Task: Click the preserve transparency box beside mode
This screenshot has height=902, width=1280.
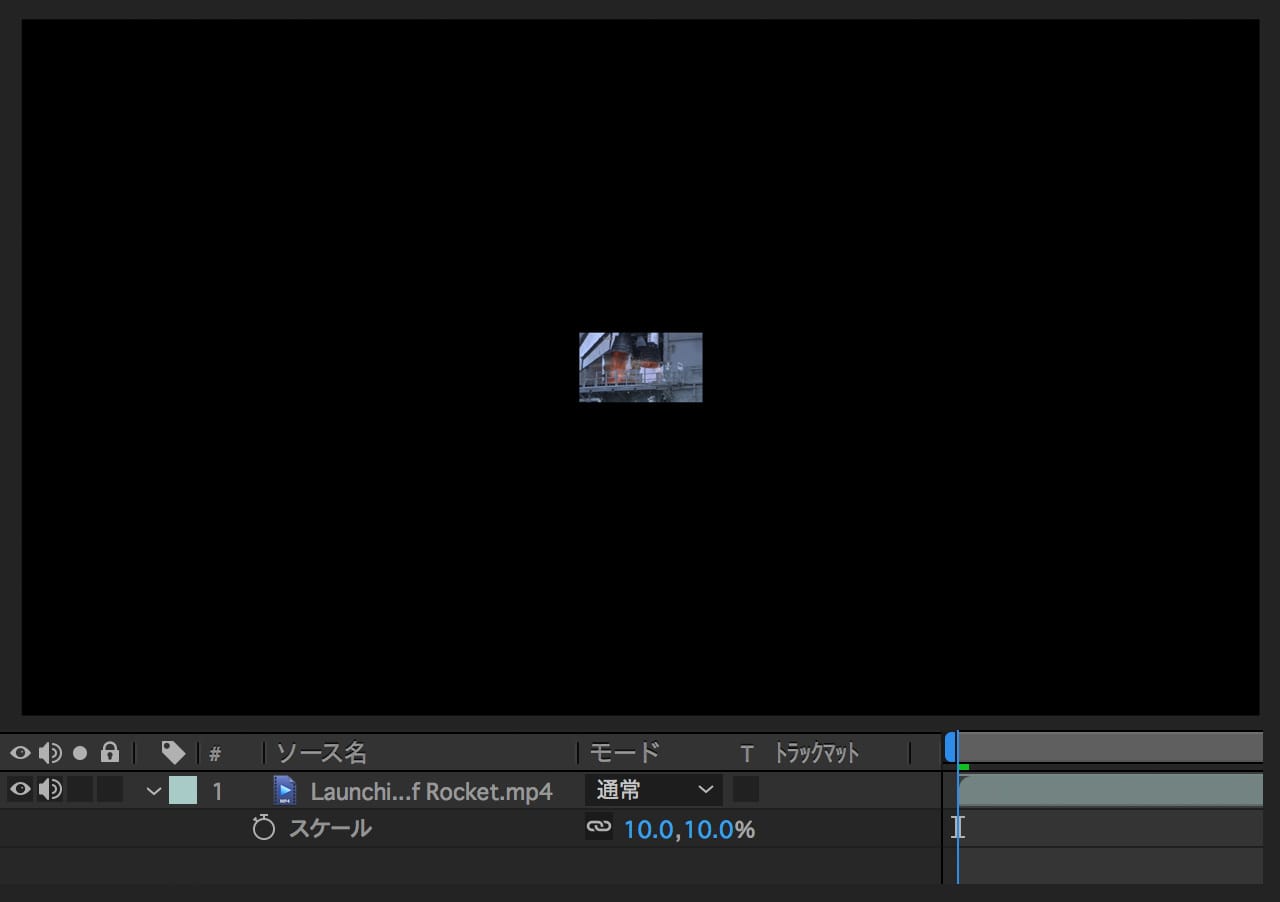Action: pyautogui.click(x=745, y=790)
